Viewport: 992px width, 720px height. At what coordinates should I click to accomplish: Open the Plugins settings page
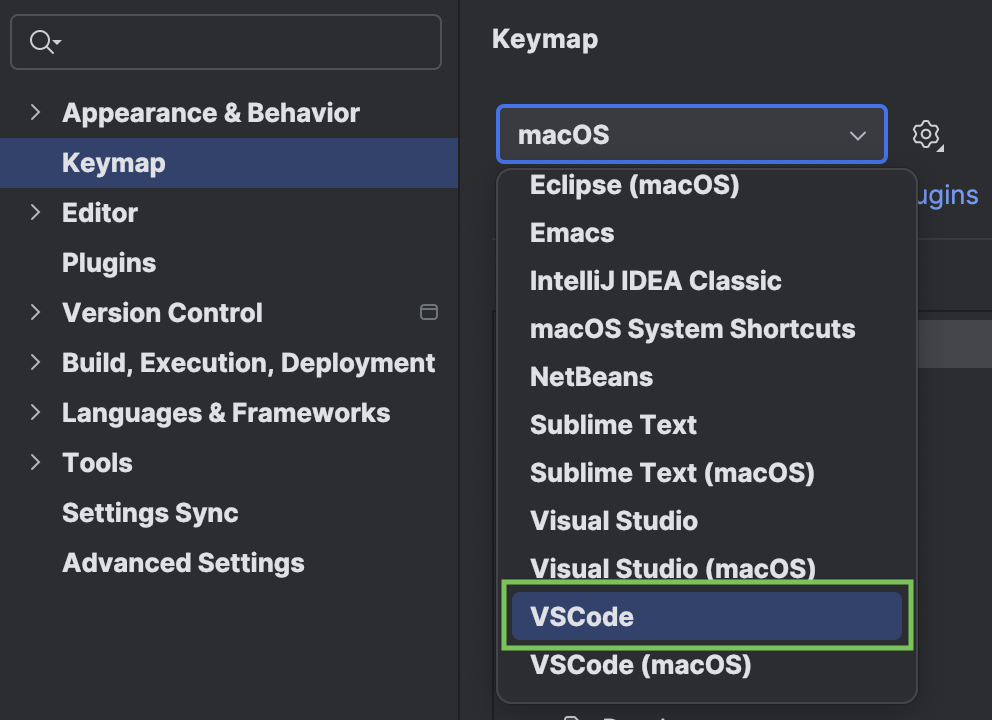pos(109,262)
